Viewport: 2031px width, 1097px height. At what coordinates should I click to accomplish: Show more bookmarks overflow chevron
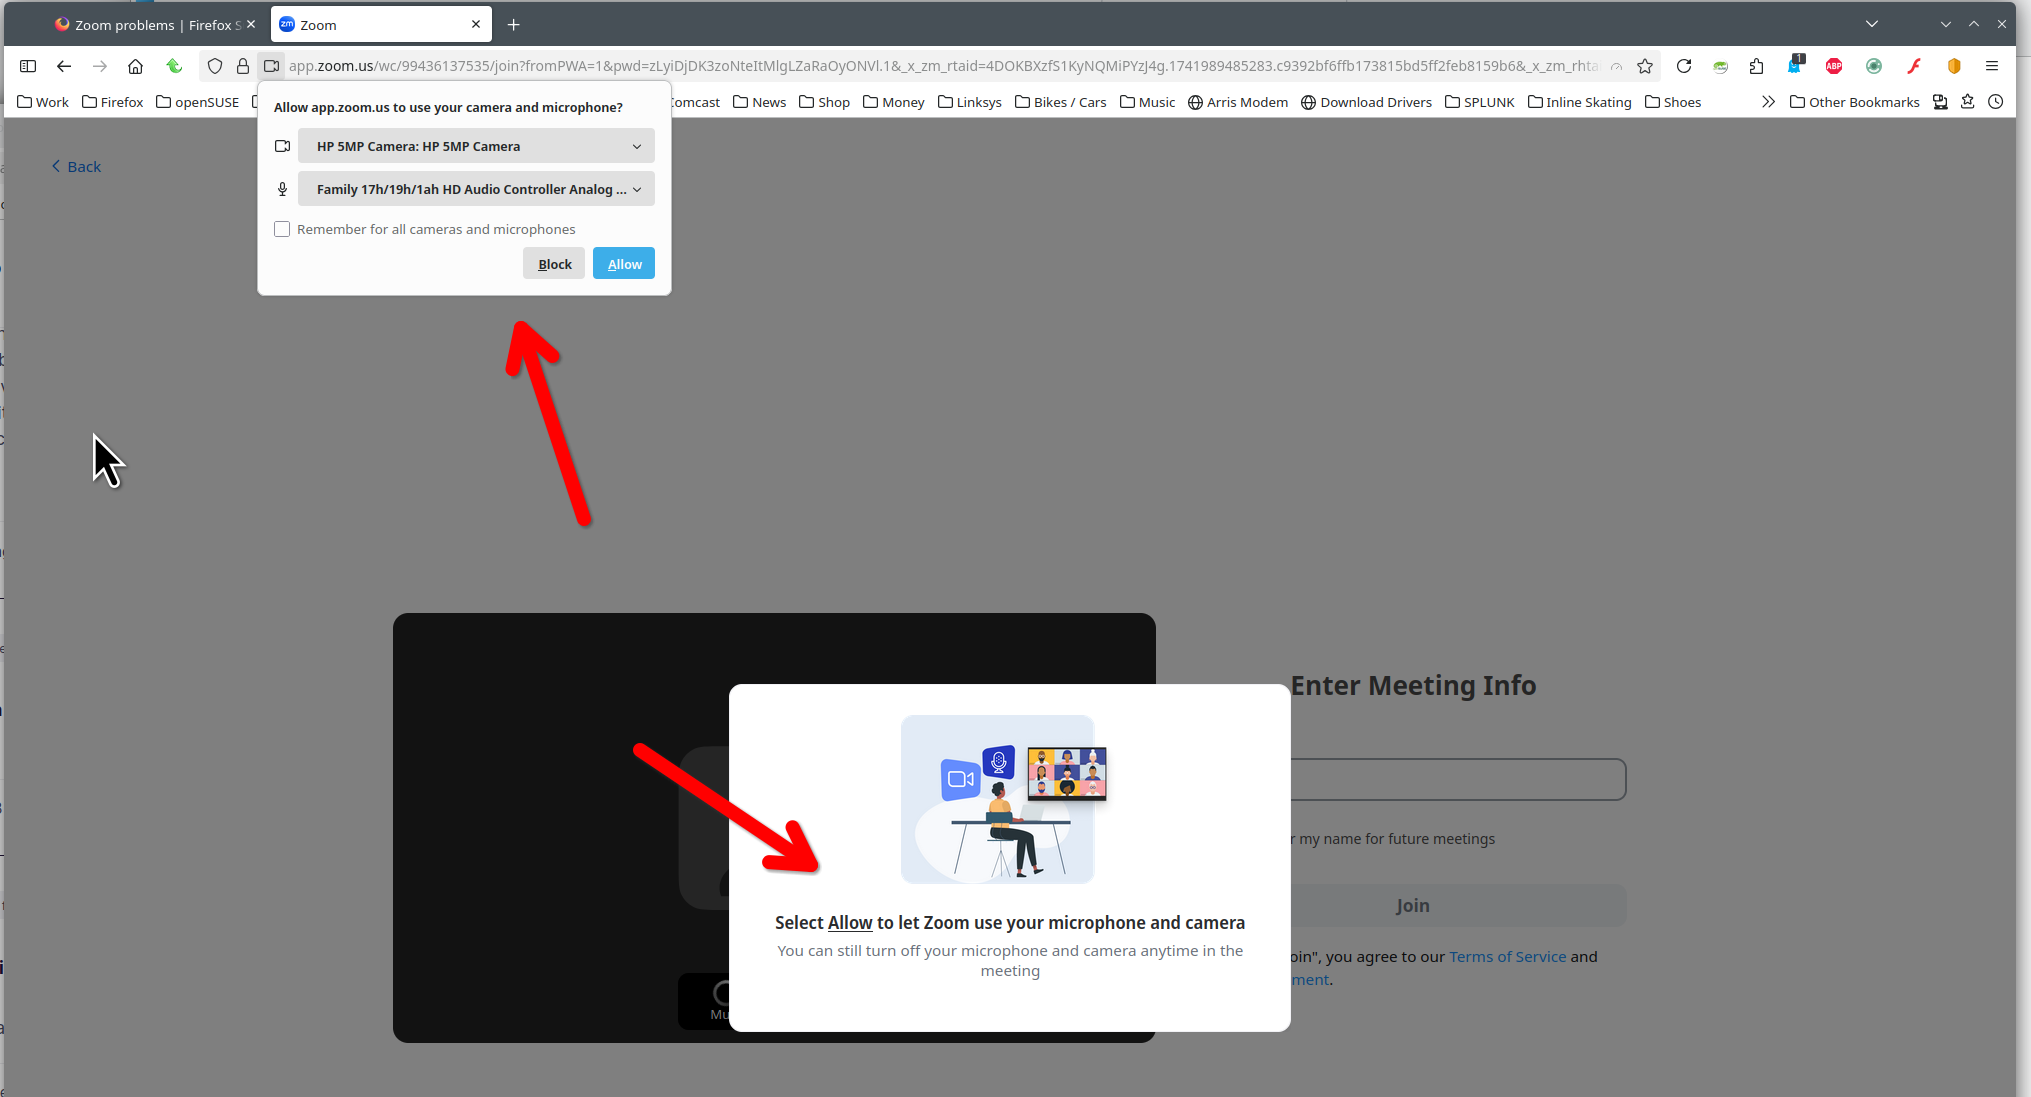coord(1768,102)
